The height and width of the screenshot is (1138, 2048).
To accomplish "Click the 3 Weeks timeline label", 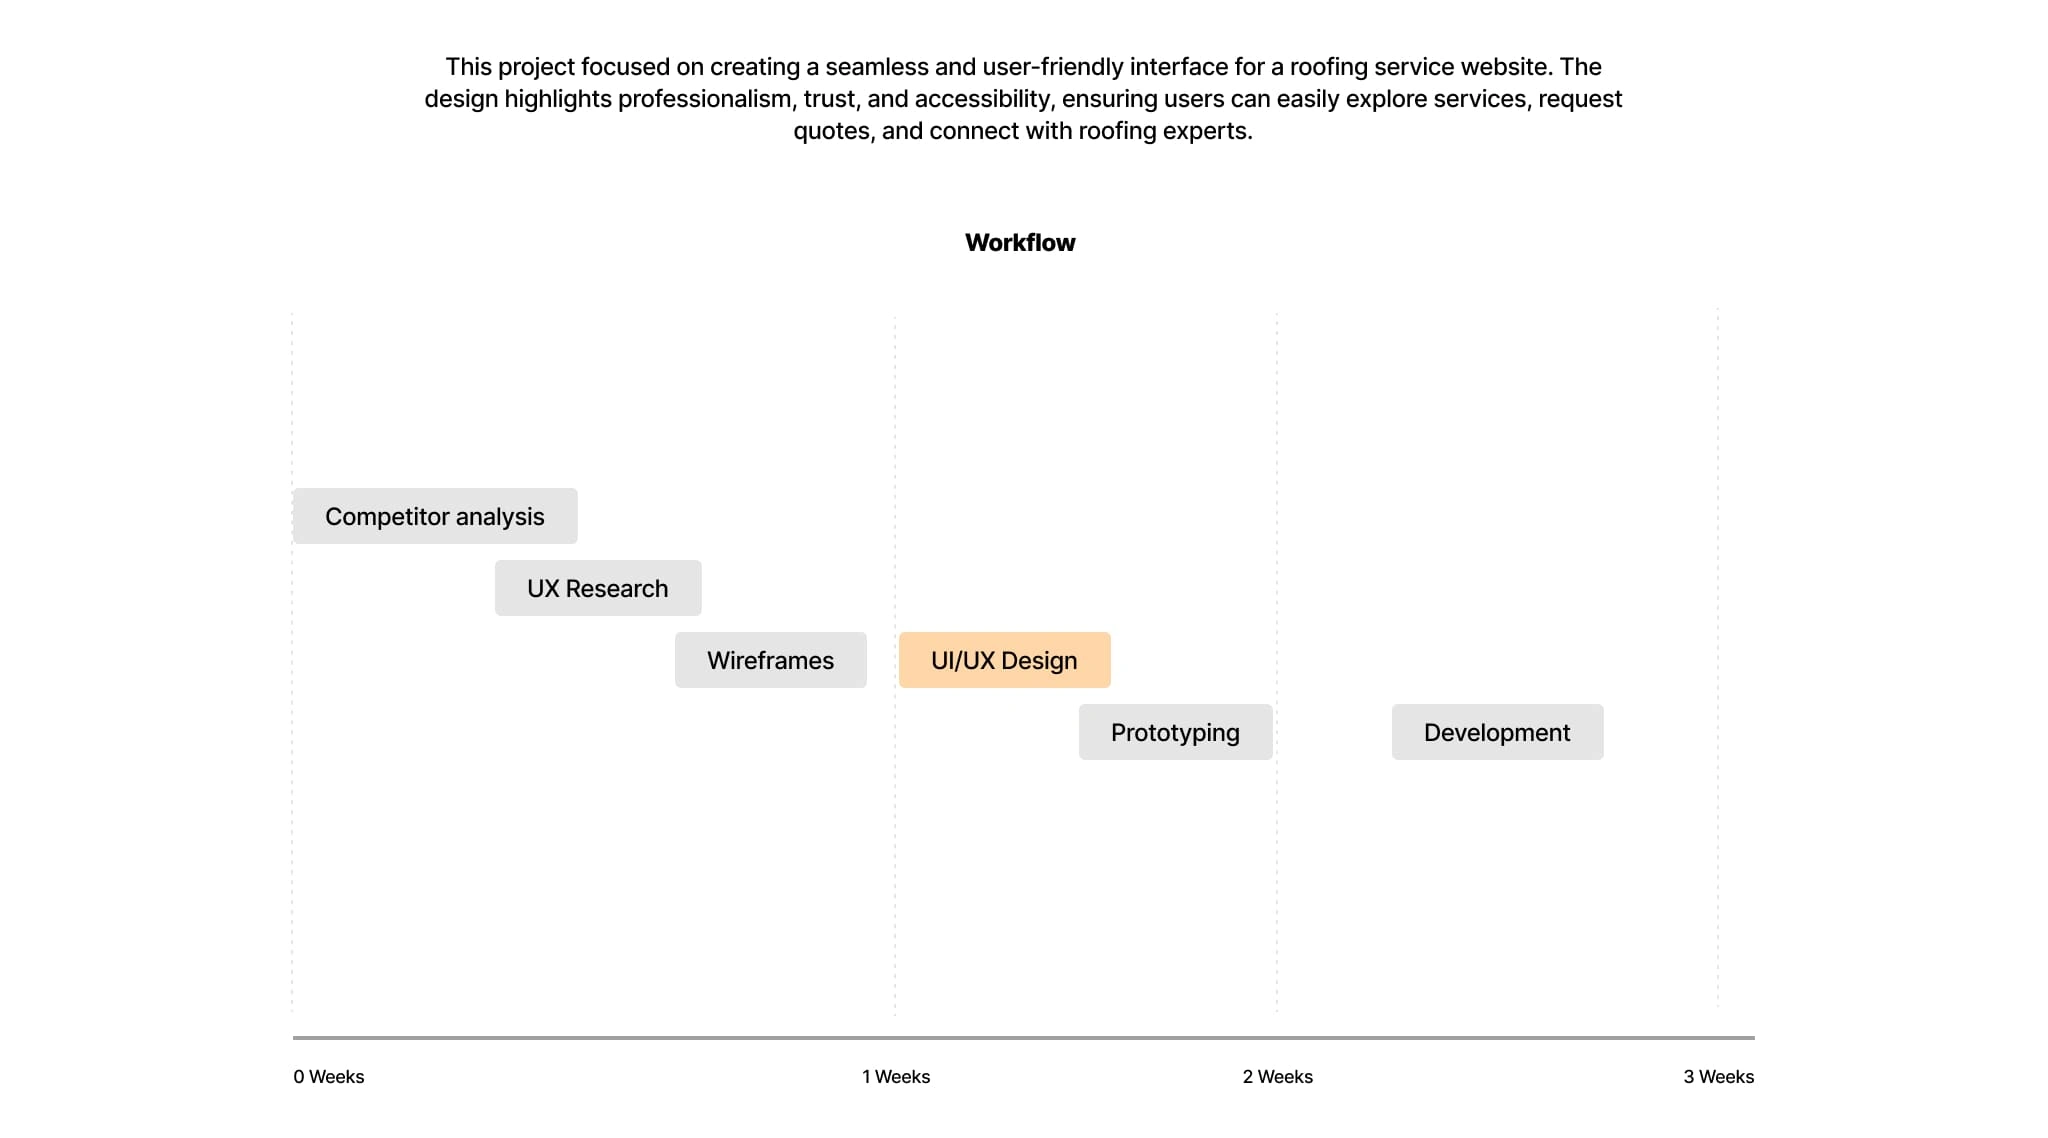I will coord(1718,1077).
